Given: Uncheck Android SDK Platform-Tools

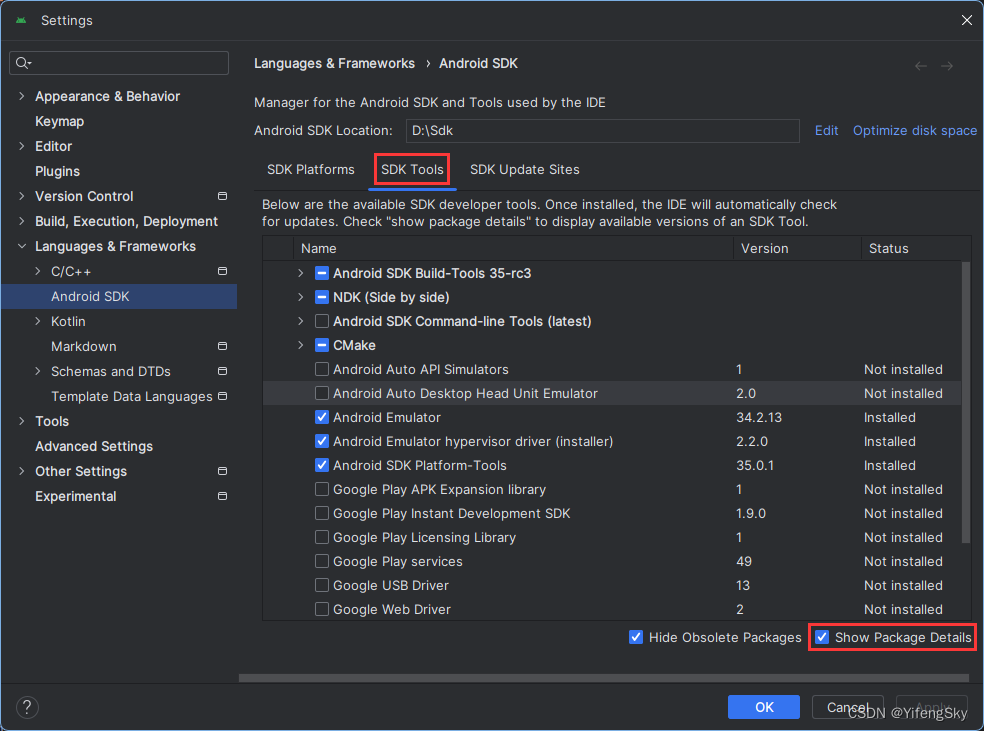Looking at the screenshot, I should pyautogui.click(x=322, y=466).
